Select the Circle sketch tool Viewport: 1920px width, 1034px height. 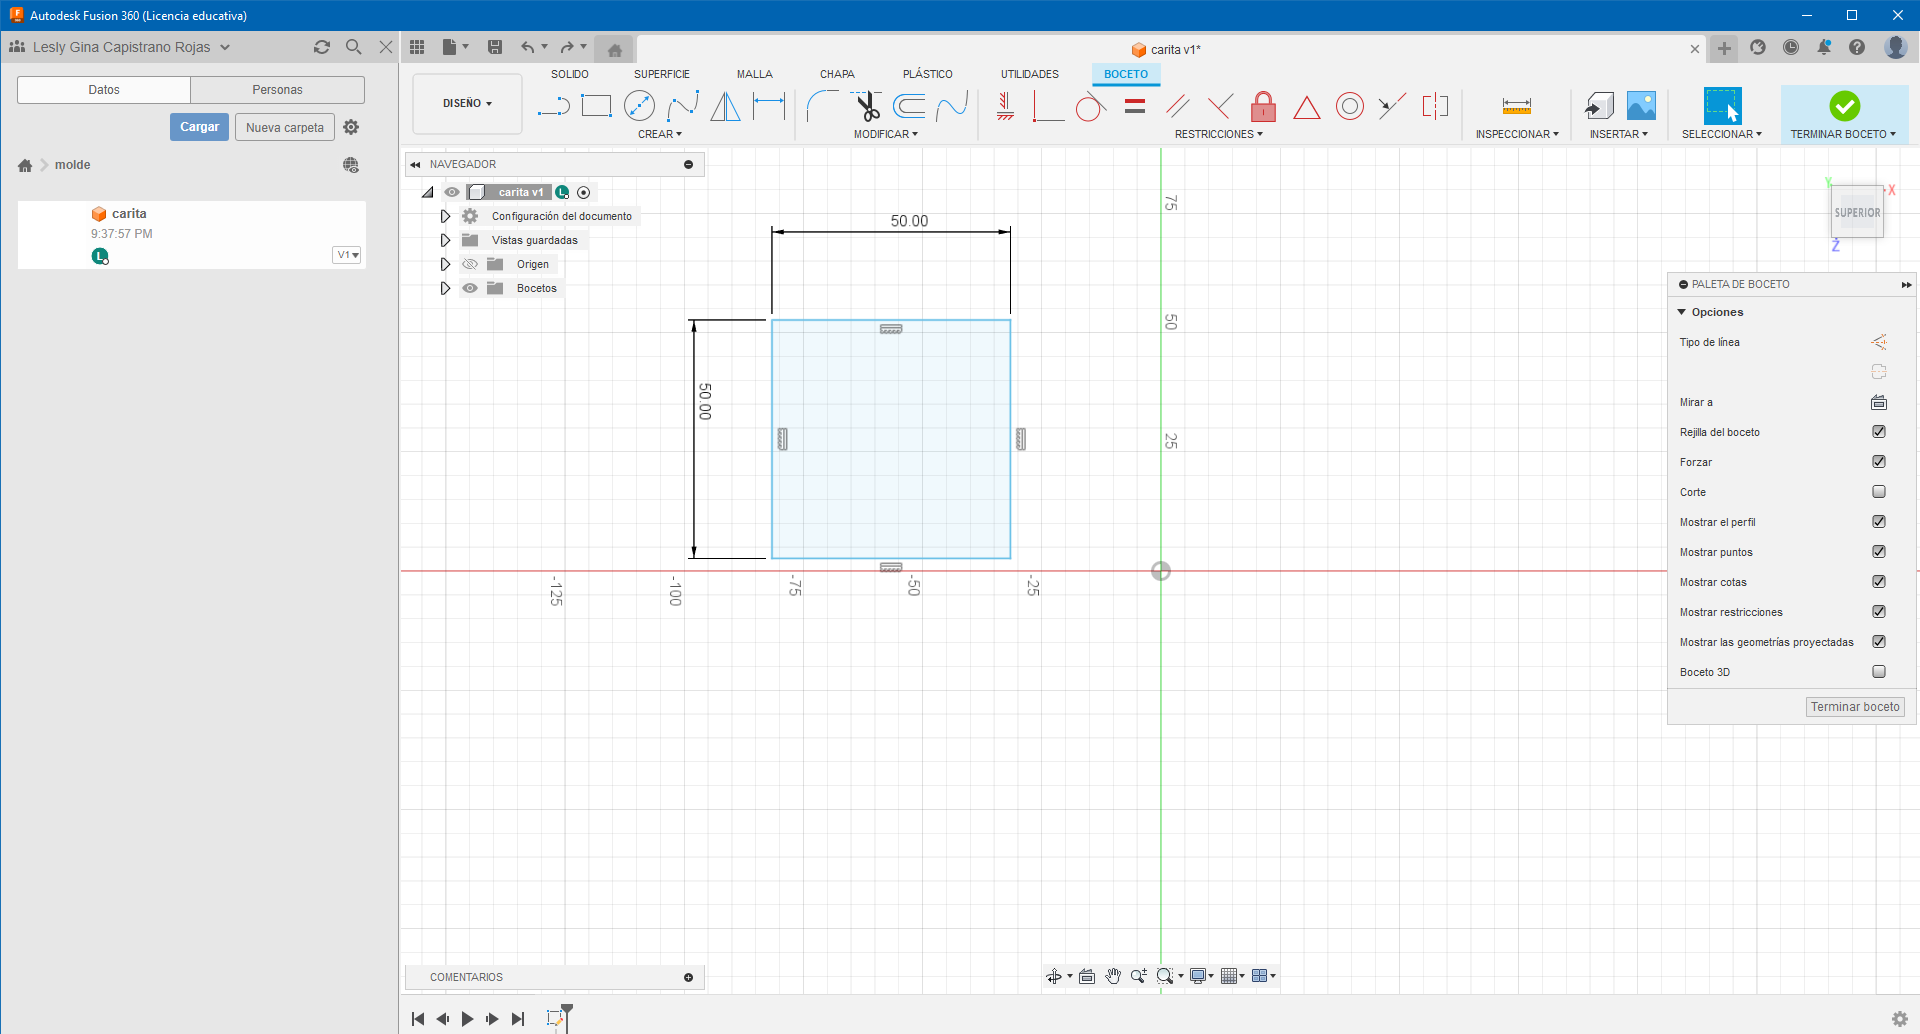(x=639, y=106)
